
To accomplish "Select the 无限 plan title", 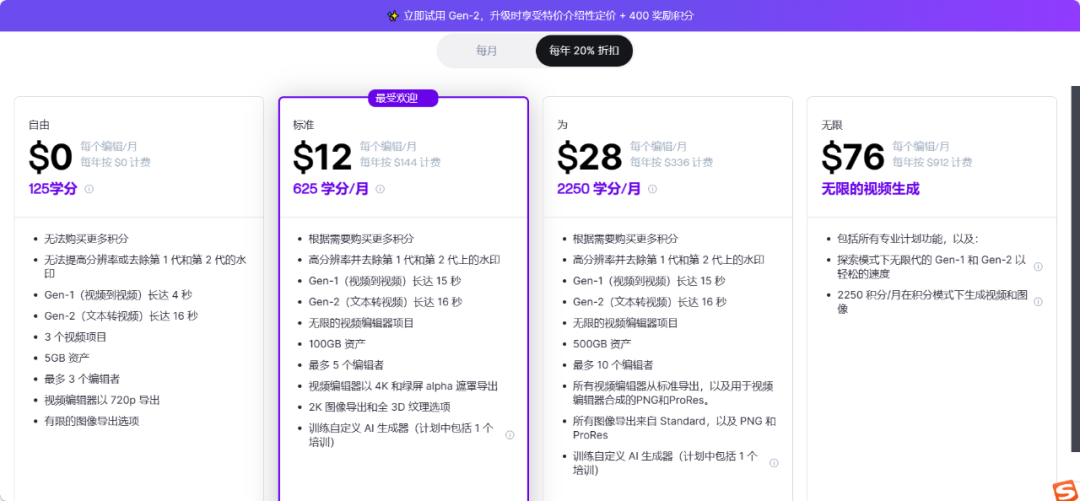I will click(832, 125).
